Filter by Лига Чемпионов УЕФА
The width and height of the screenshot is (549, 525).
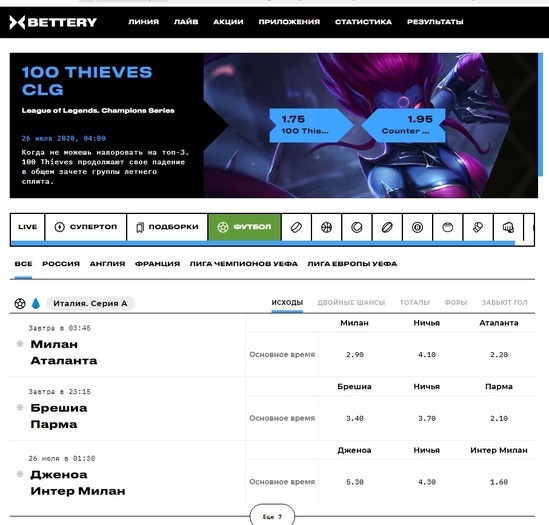(x=244, y=264)
